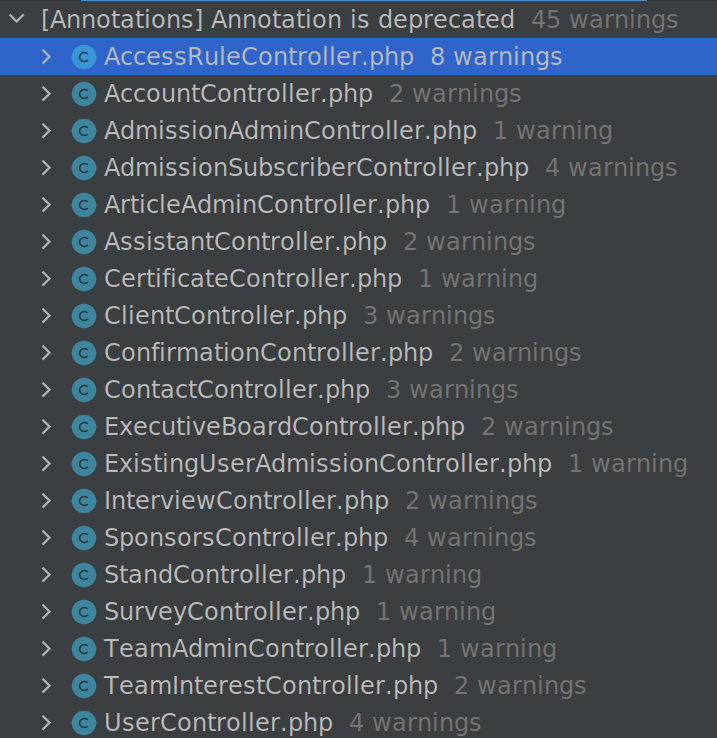This screenshot has width=717, height=738.
Task: Click class icon of UserController.php
Action: (x=84, y=722)
